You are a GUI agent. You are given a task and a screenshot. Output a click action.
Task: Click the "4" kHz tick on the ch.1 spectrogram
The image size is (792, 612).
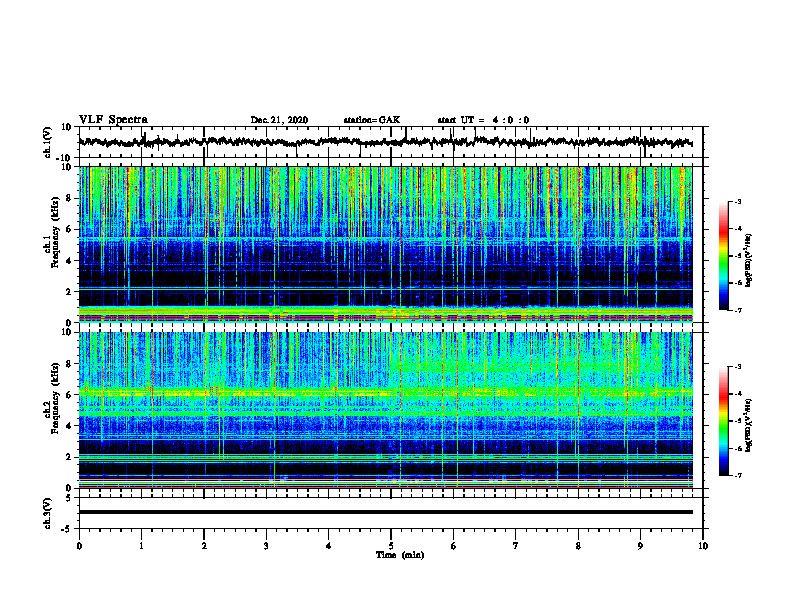69,261
